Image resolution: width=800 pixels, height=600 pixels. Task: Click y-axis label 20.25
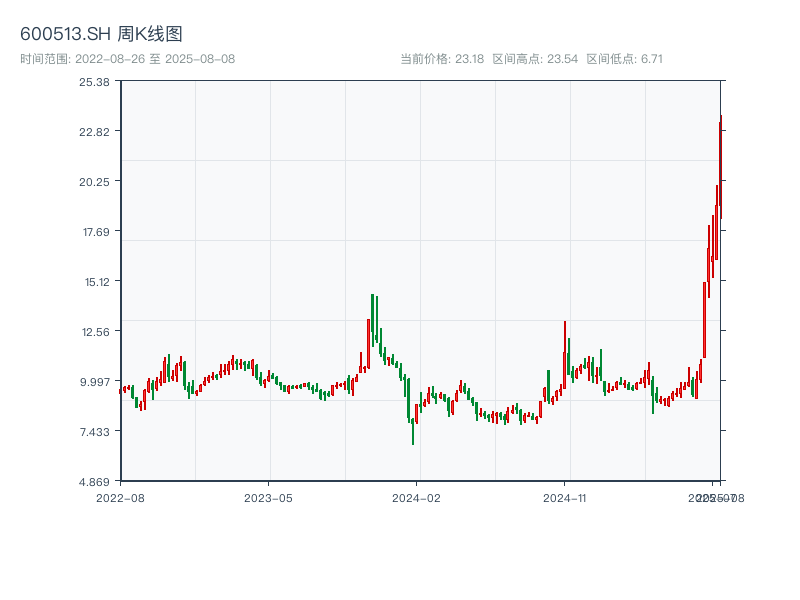click(94, 182)
